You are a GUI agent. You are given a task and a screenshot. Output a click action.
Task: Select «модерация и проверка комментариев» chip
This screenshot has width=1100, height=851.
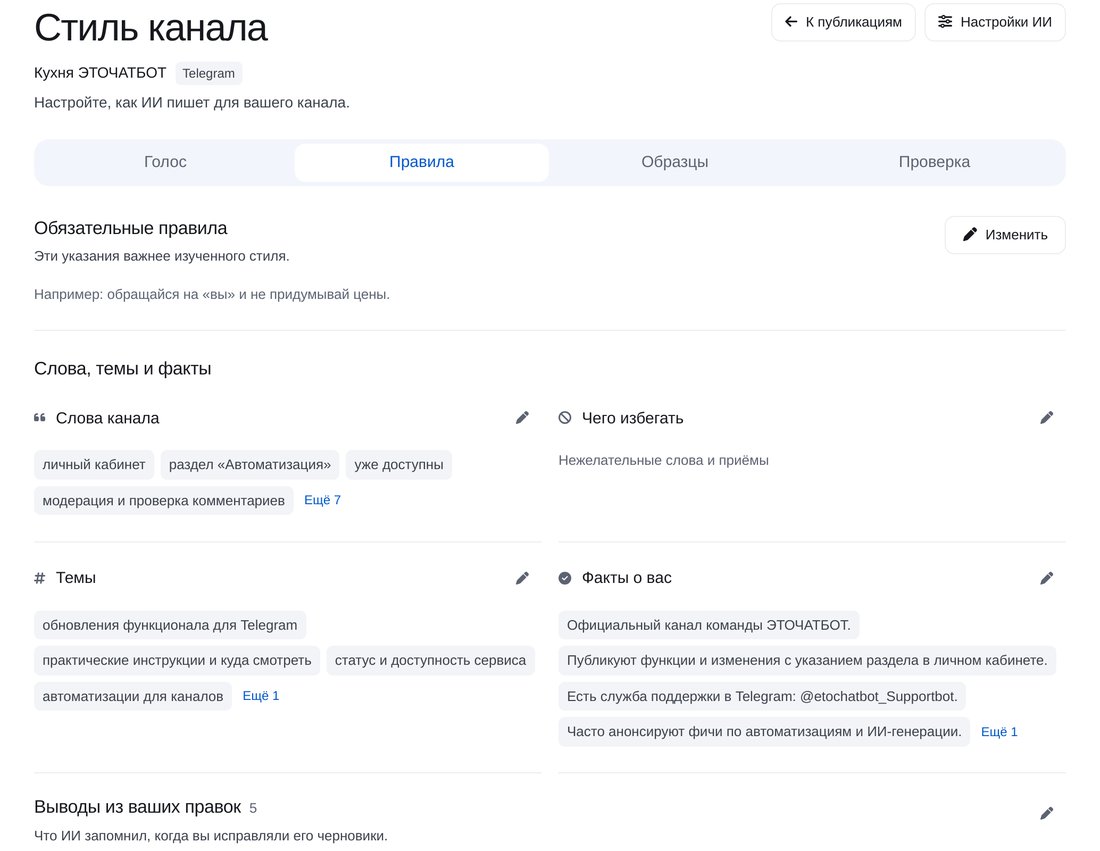pyautogui.click(x=163, y=500)
